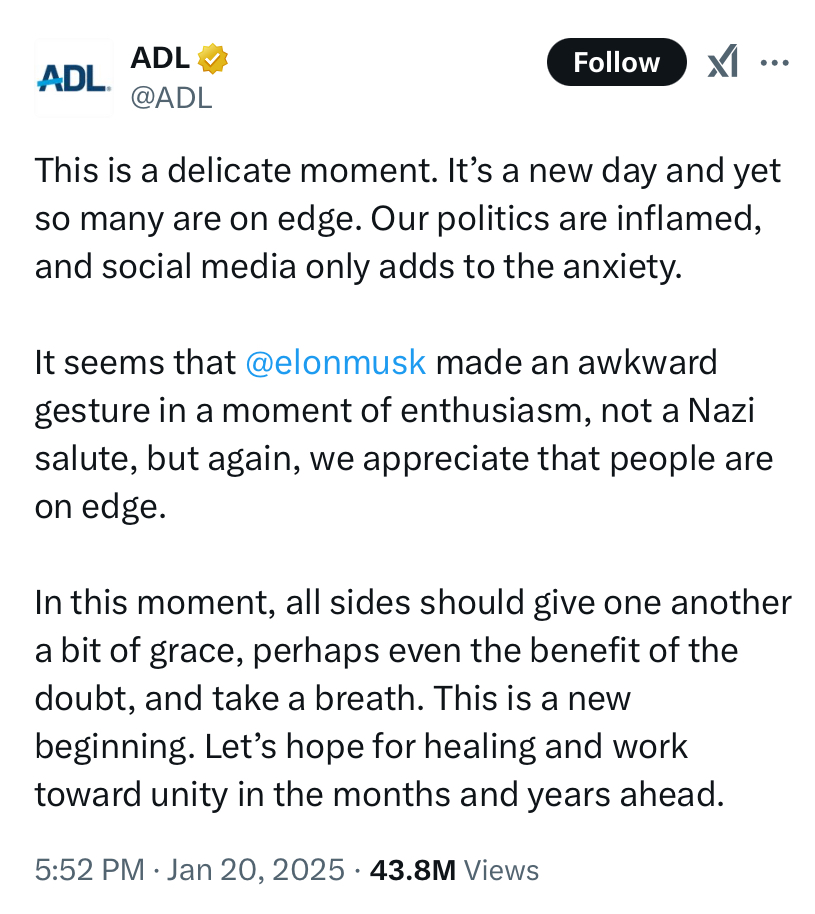815x914 pixels.
Task: Open the ADL logo profile picture
Action: [74, 78]
